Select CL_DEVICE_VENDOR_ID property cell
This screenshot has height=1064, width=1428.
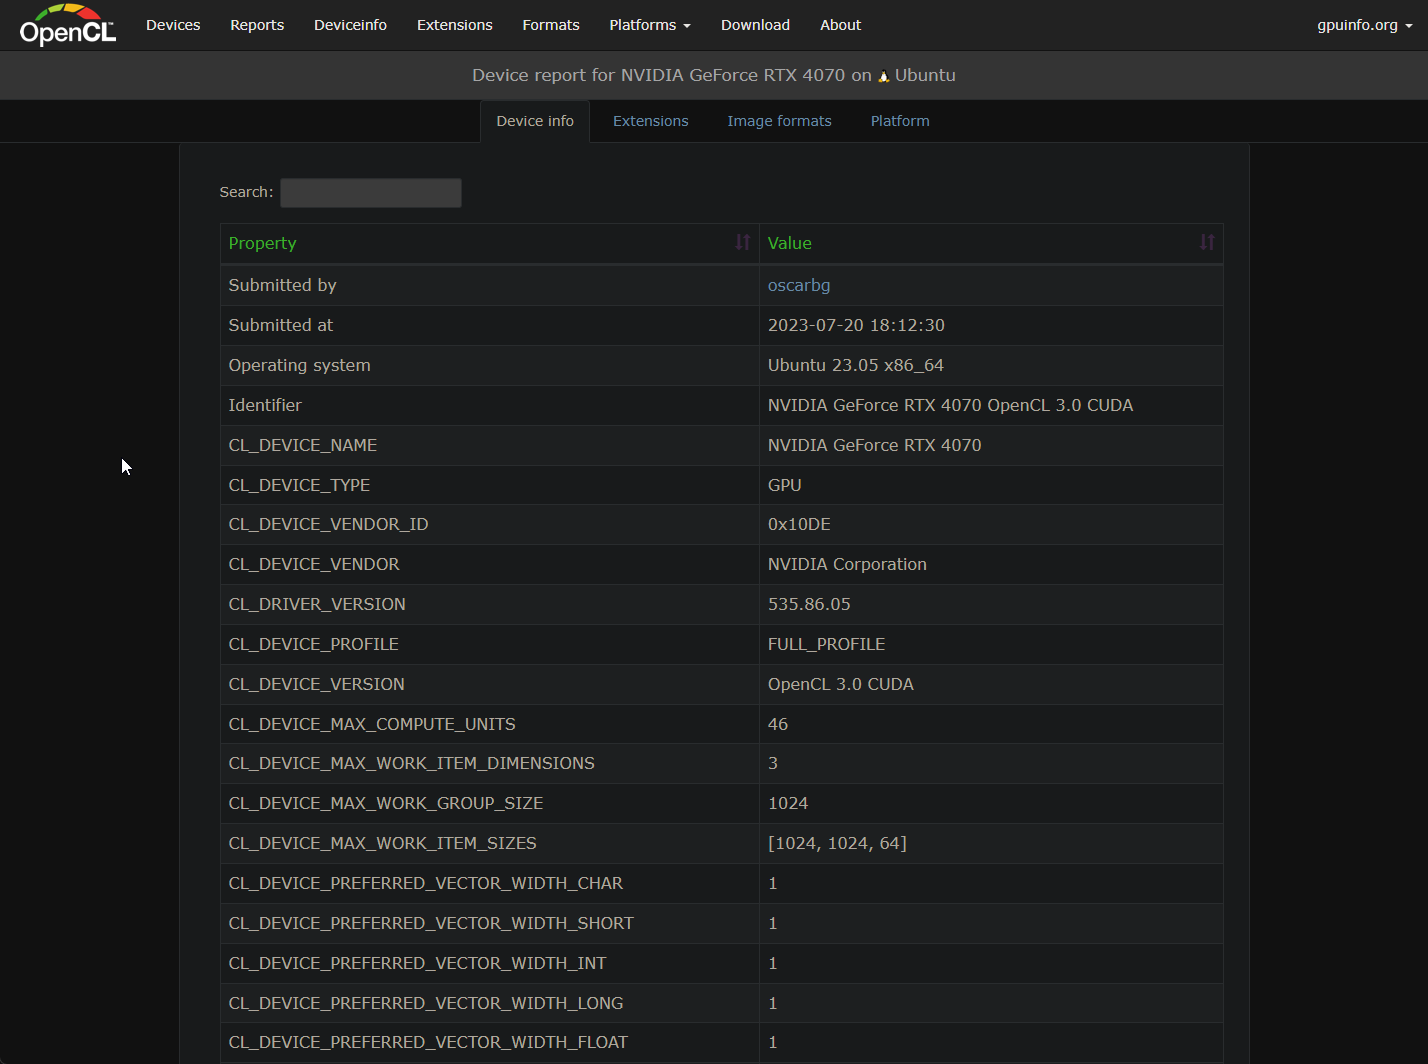[x=490, y=524]
